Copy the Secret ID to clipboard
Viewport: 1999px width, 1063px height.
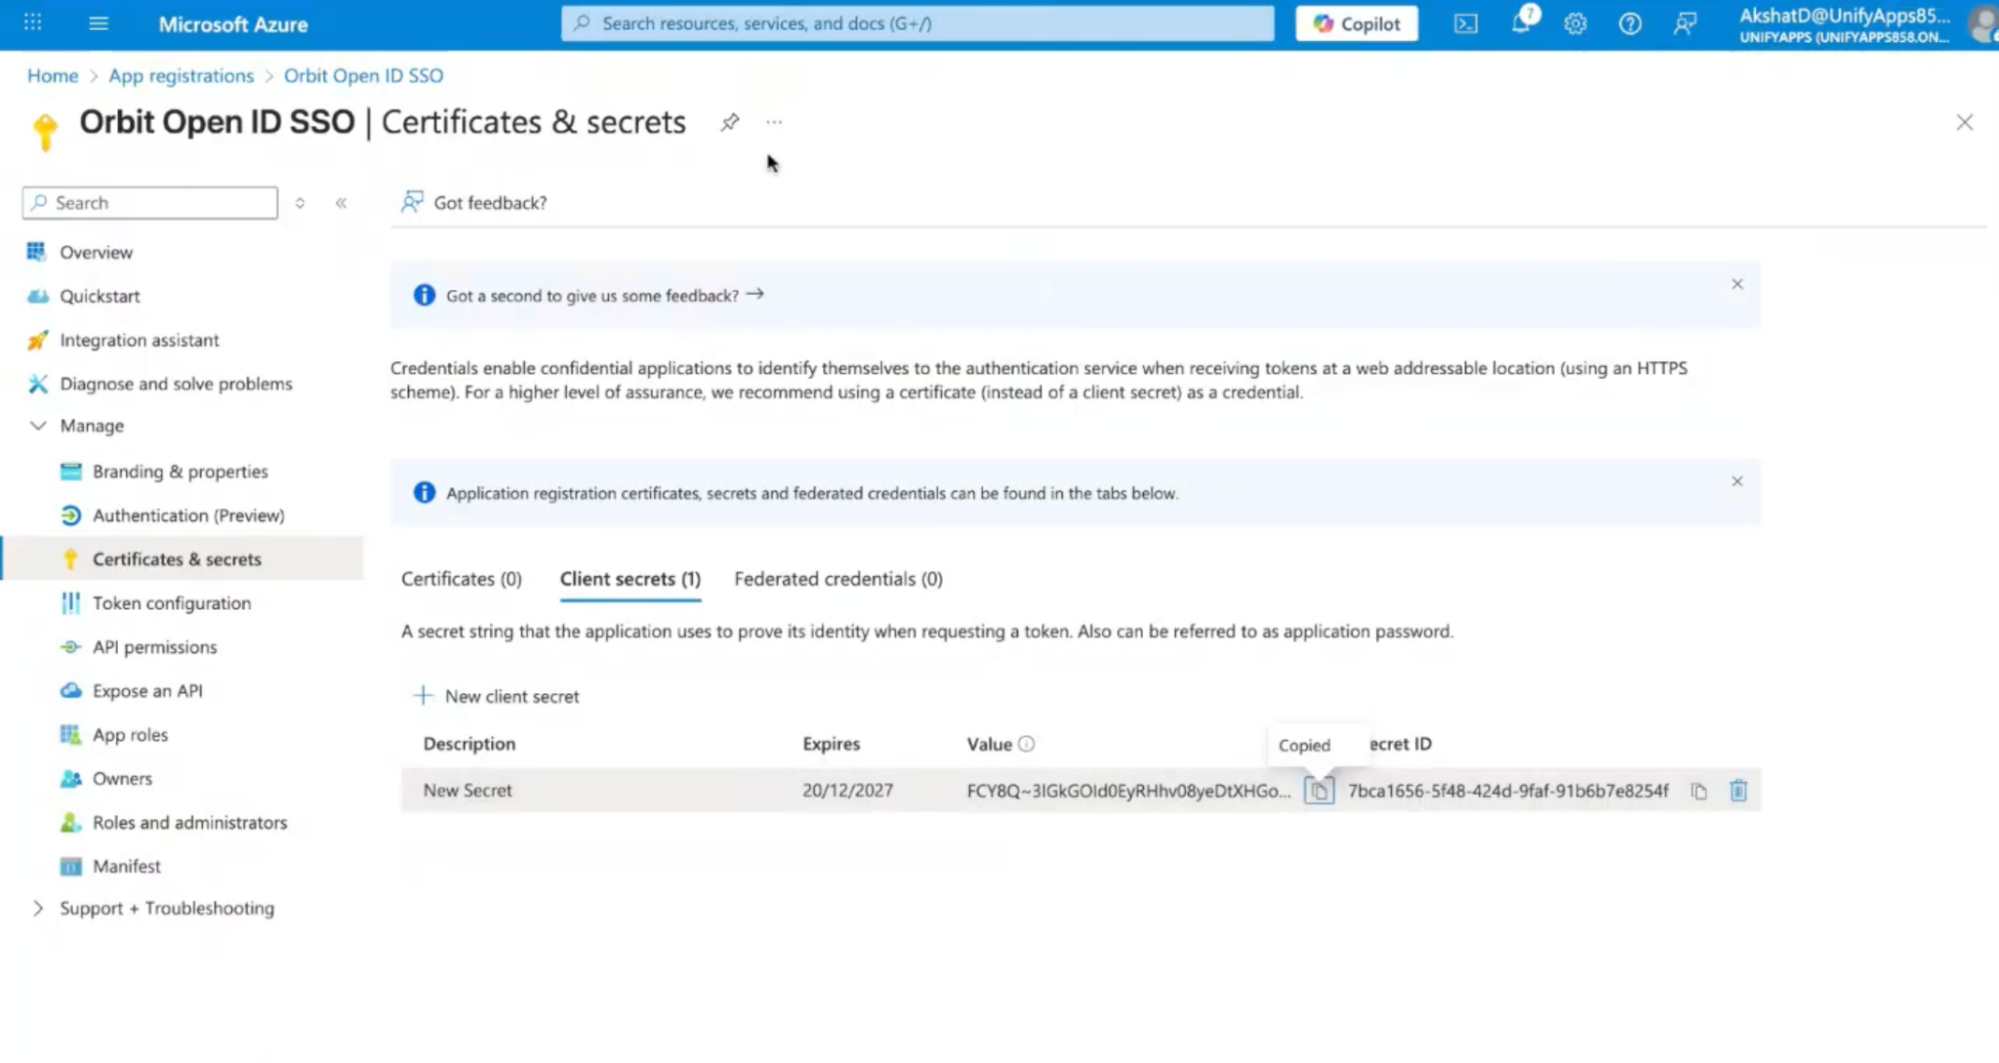pos(1698,791)
